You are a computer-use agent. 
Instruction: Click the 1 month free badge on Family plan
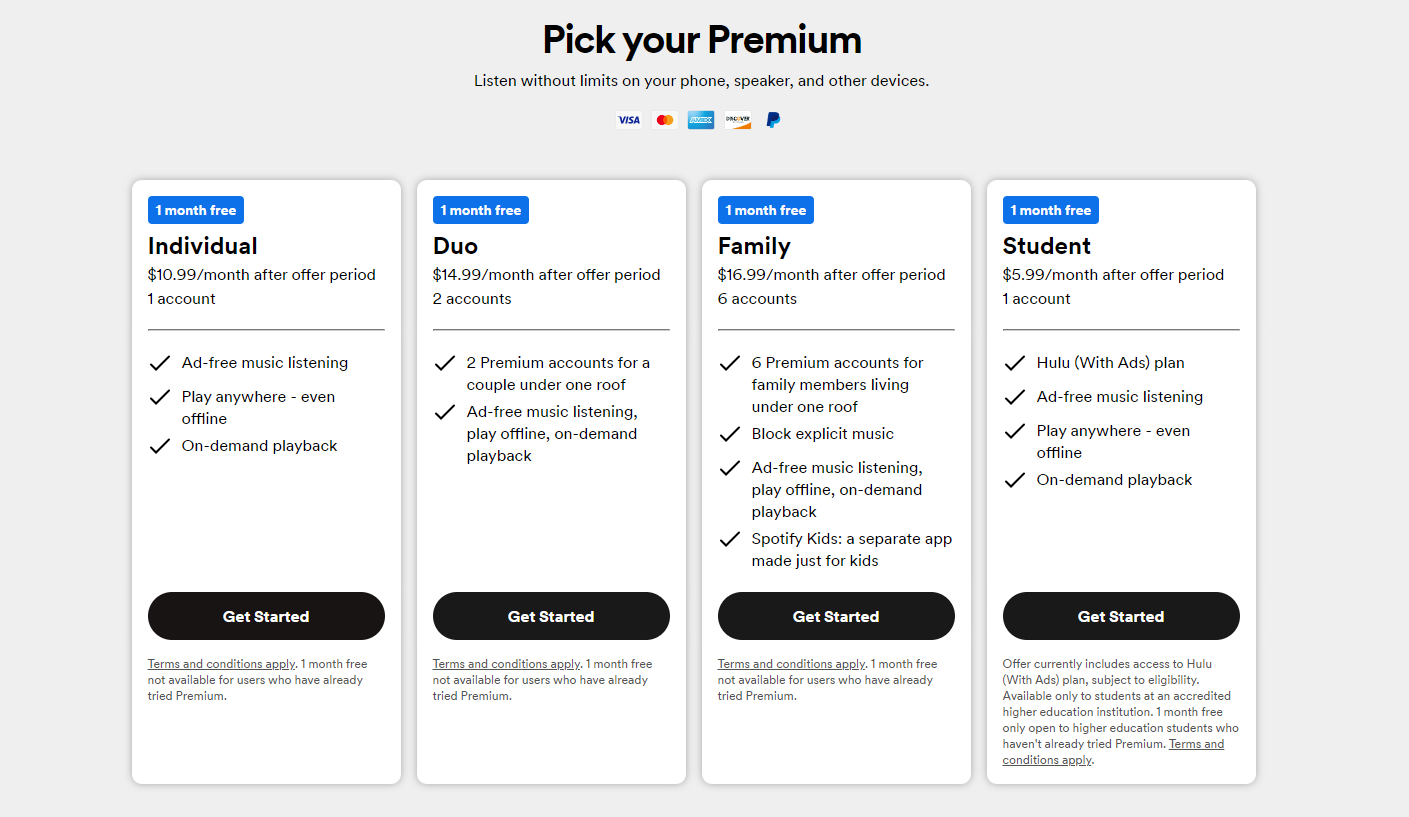point(765,210)
